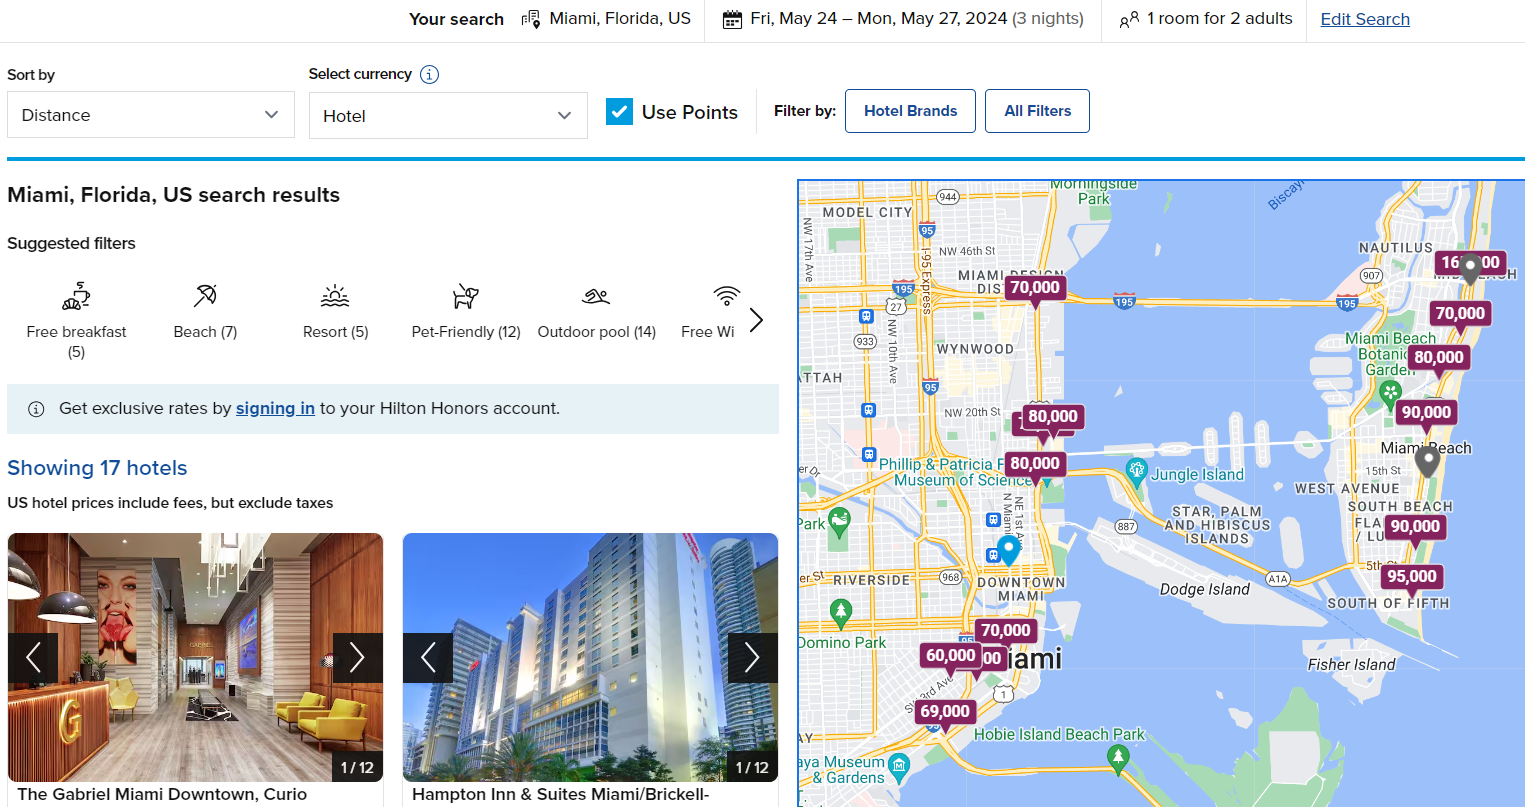Click the signing in link in the banner
Image resolution: width=1525 pixels, height=807 pixels.
click(275, 408)
